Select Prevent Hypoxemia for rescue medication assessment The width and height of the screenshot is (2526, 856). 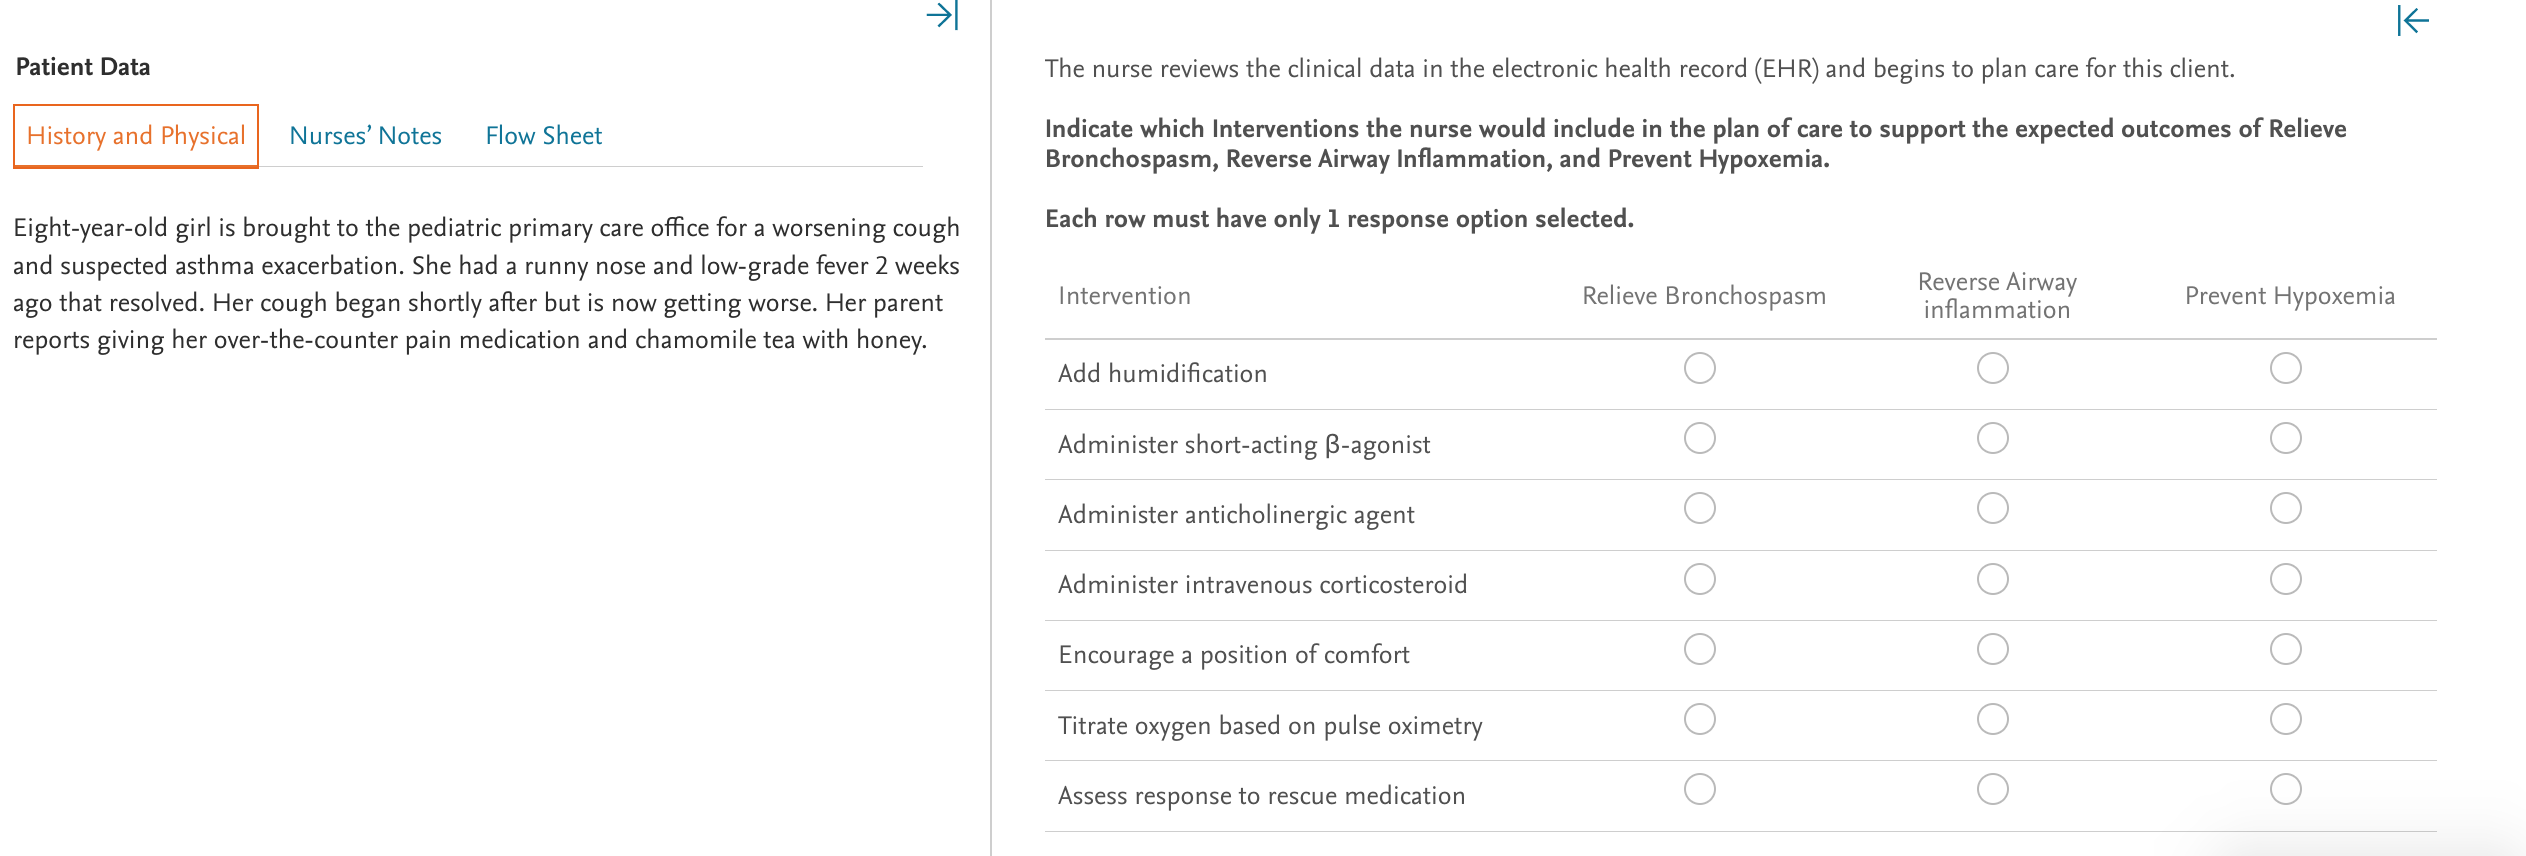click(2285, 788)
